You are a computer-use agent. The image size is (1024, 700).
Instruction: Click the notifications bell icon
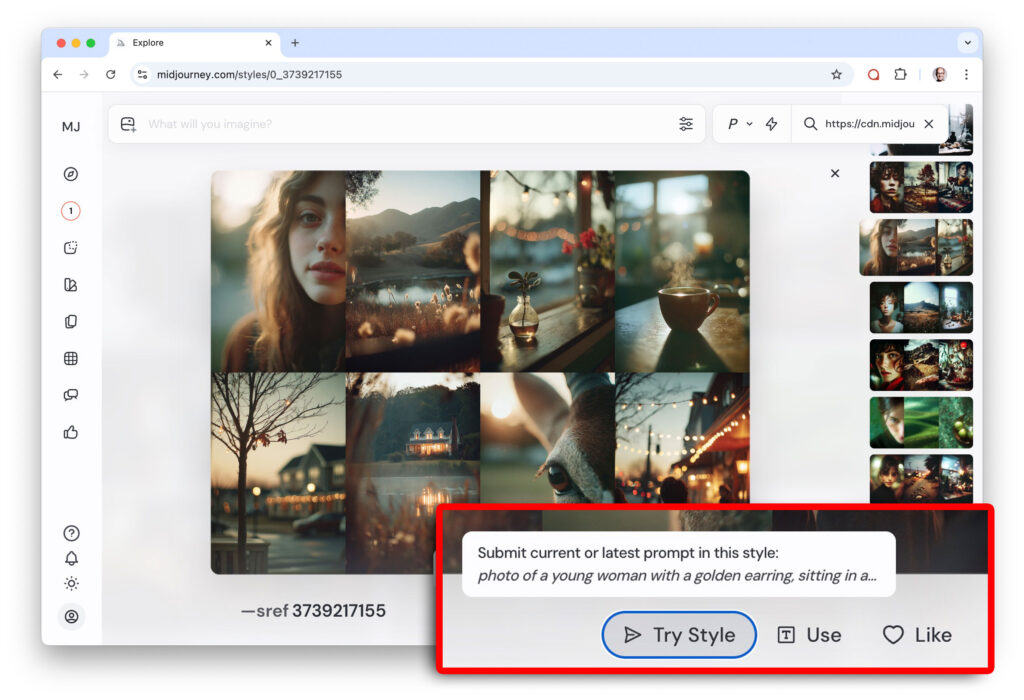pyautogui.click(x=71, y=558)
